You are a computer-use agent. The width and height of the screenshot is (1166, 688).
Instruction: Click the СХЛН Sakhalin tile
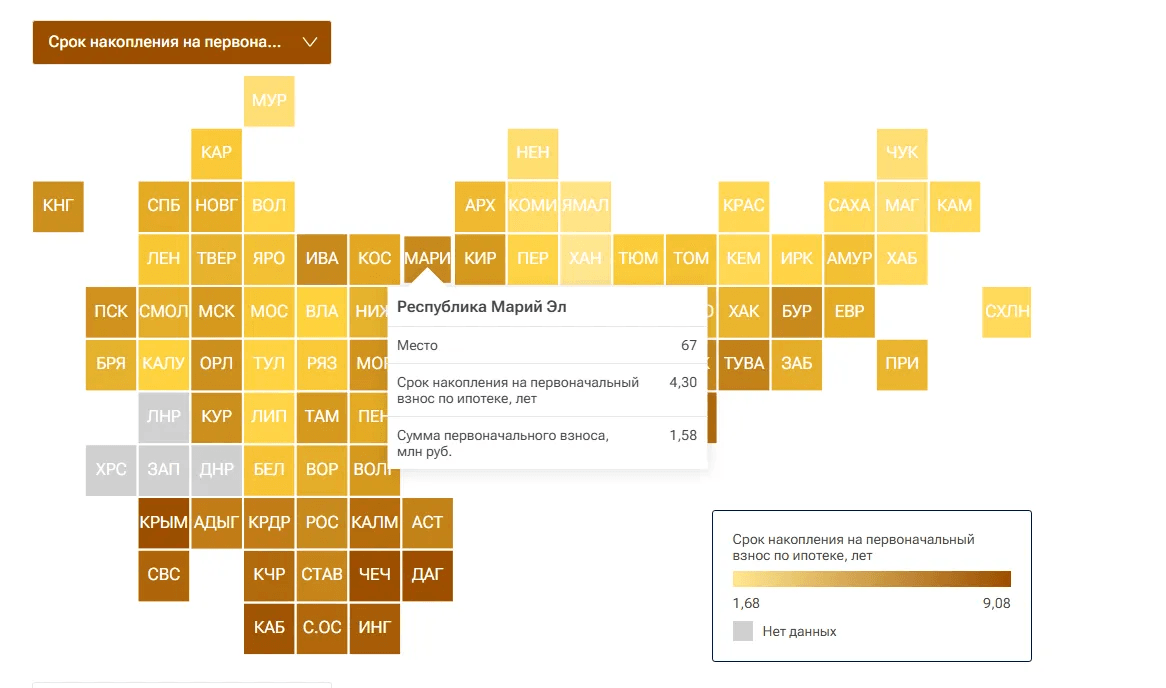point(1007,311)
